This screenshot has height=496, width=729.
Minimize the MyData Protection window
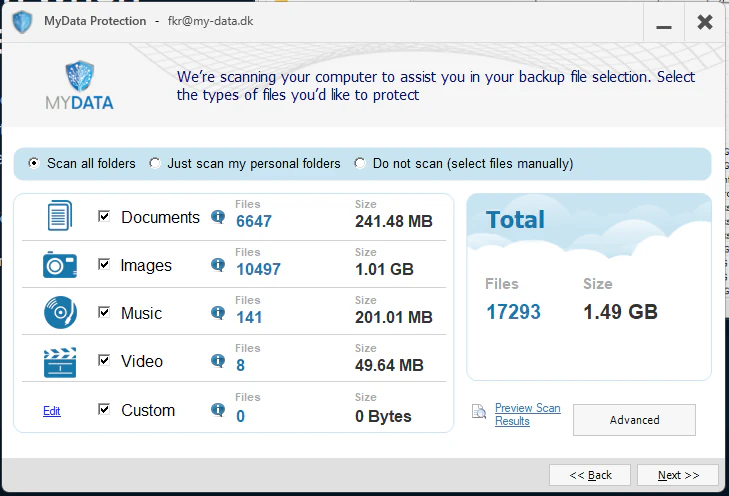[x=663, y=22]
